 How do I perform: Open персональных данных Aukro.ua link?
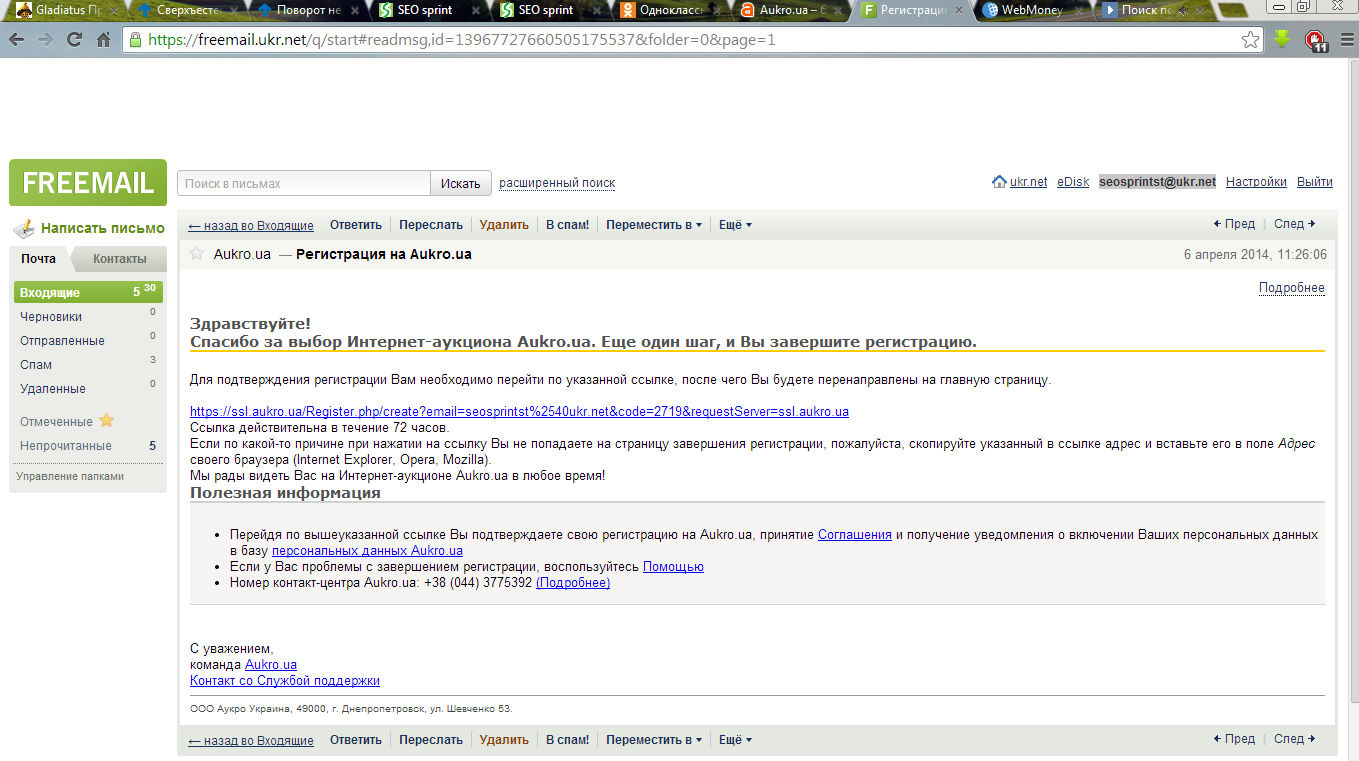point(367,550)
